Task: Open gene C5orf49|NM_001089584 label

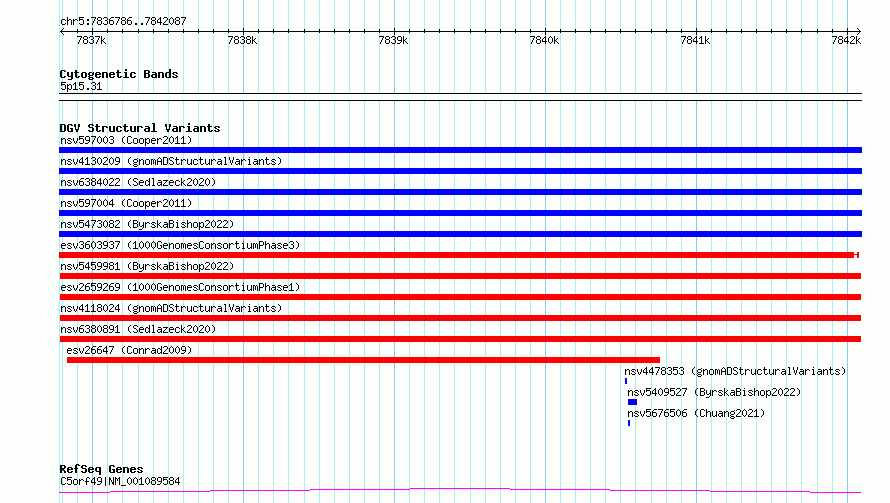Action: point(120,481)
